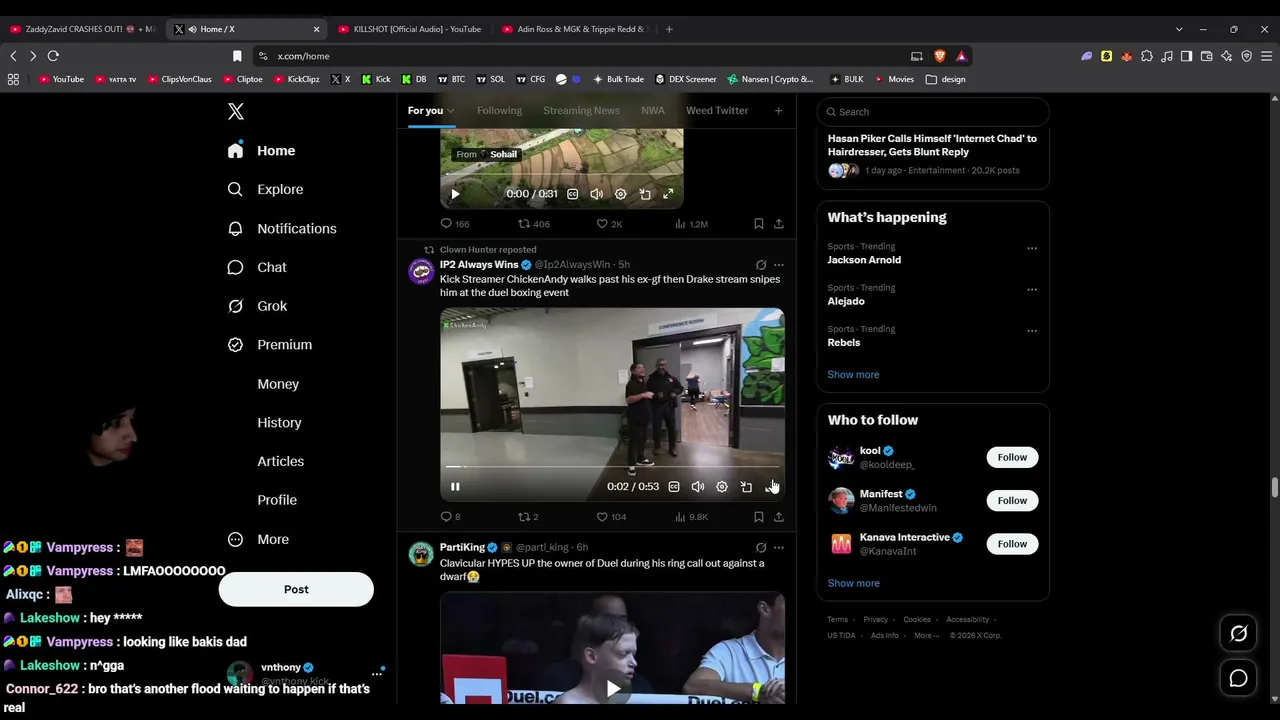Open more options on IP2 Always Wins post
This screenshot has width=1280, height=720.
779,265
